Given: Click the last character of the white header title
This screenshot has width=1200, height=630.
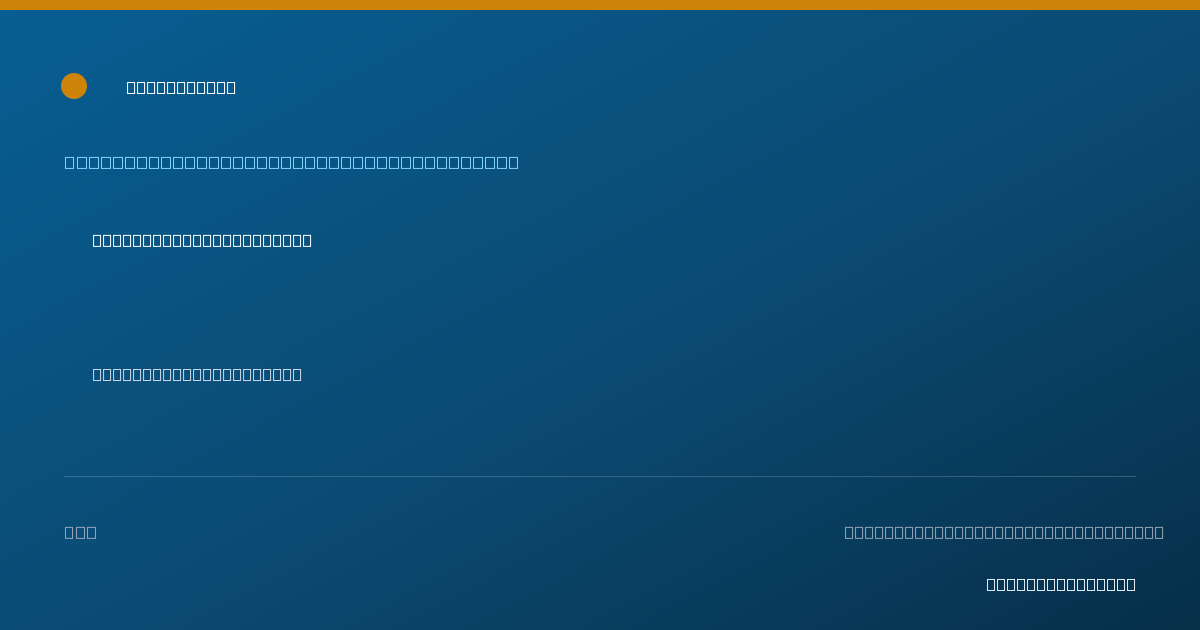Looking at the screenshot, I should [231, 88].
